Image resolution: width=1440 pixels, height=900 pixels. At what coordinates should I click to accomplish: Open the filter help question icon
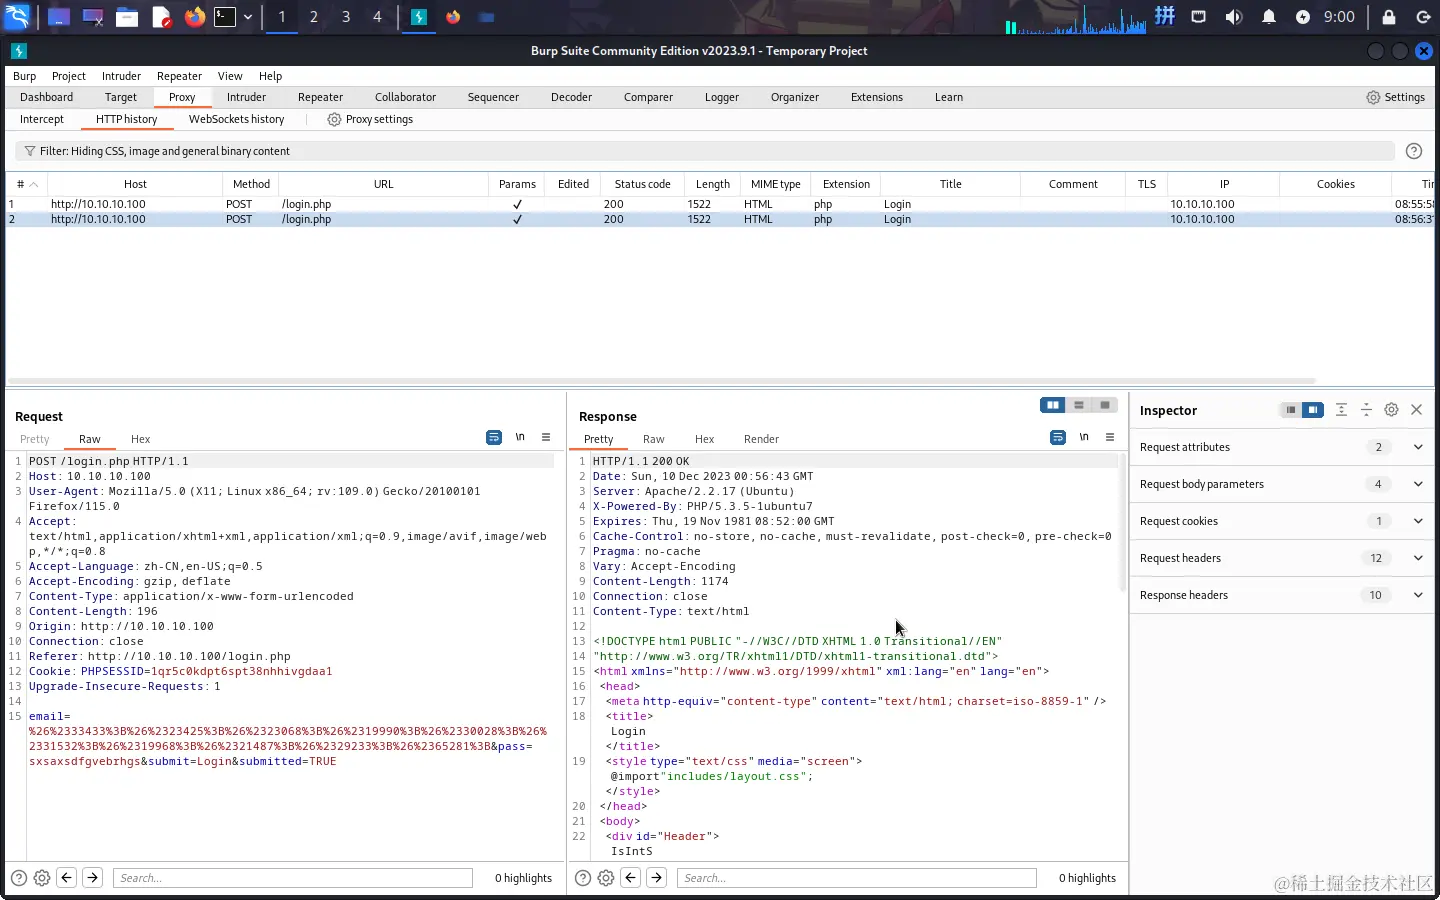1414,151
